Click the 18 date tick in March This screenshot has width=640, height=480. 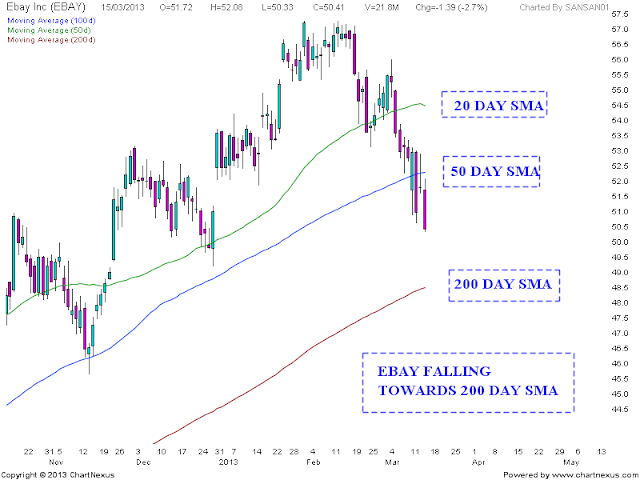pos(435,452)
